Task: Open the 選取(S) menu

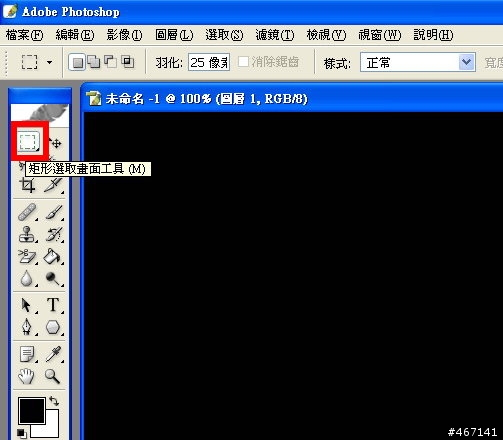Action: pos(224,35)
